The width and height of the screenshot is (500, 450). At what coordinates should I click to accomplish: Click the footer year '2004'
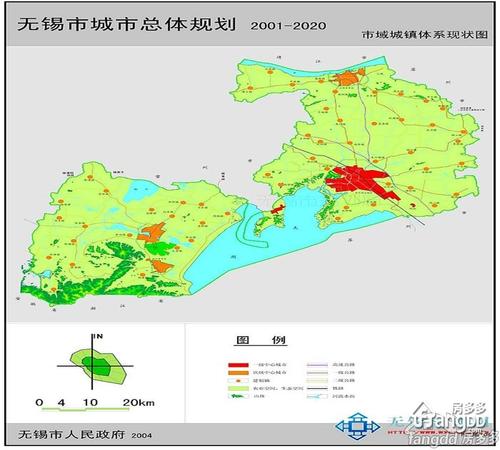pyautogui.click(x=142, y=435)
